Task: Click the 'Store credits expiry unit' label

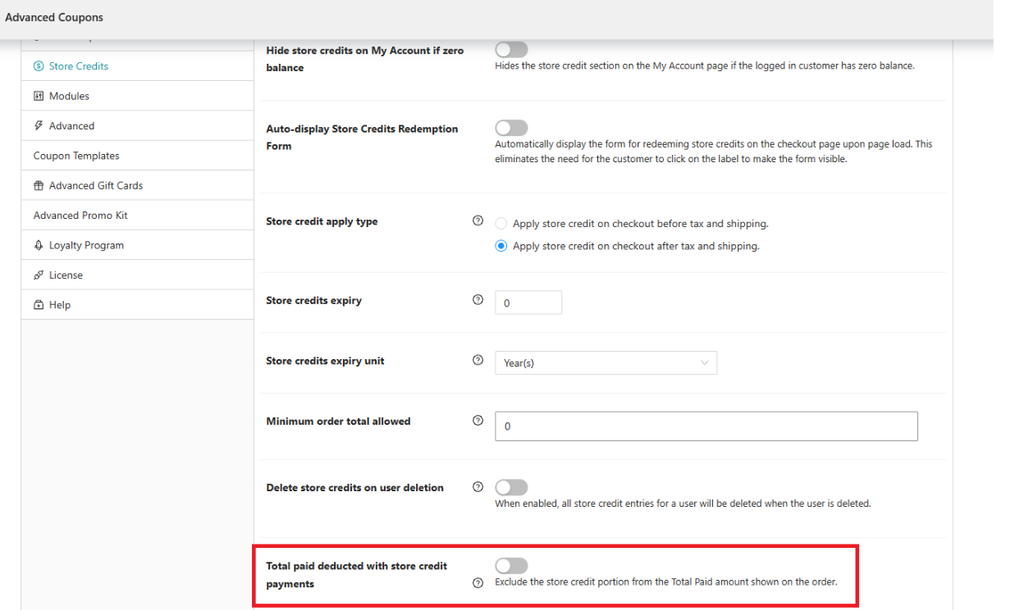Action: click(x=325, y=361)
